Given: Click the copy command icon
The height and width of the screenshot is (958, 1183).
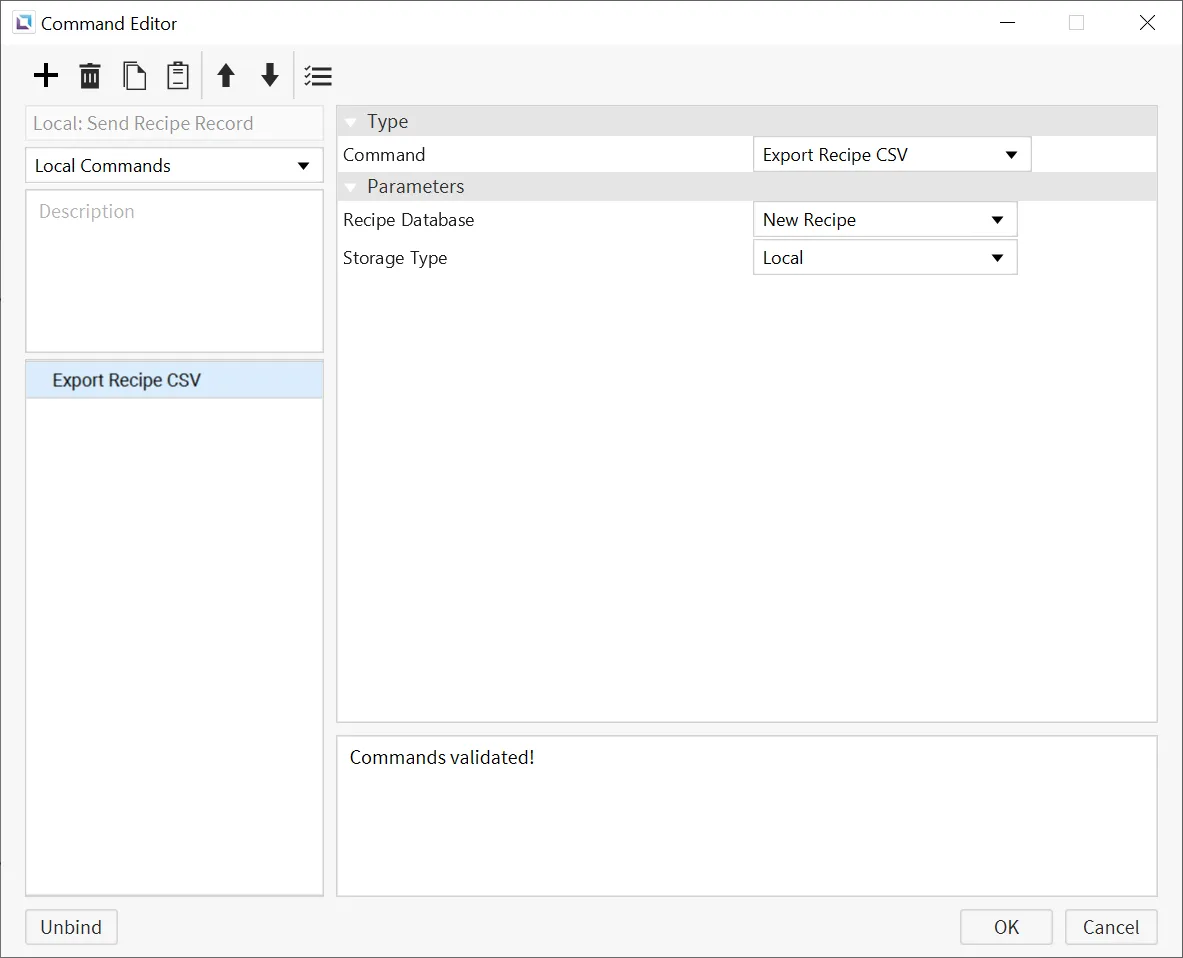Looking at the screenshot, I should pos(134,76).
